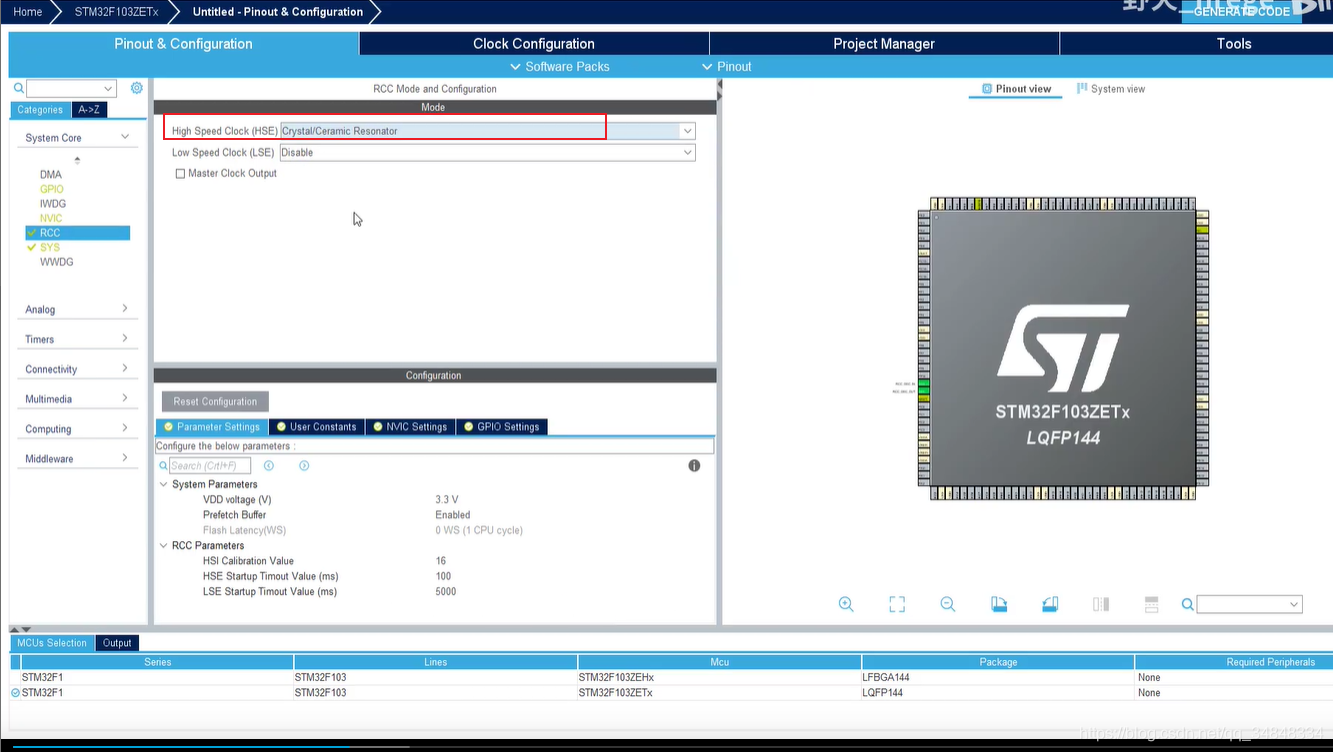Viewport: 1333px width, 752px height.
Task: Zoom in on the pinout view
Action: pos(846,604)
